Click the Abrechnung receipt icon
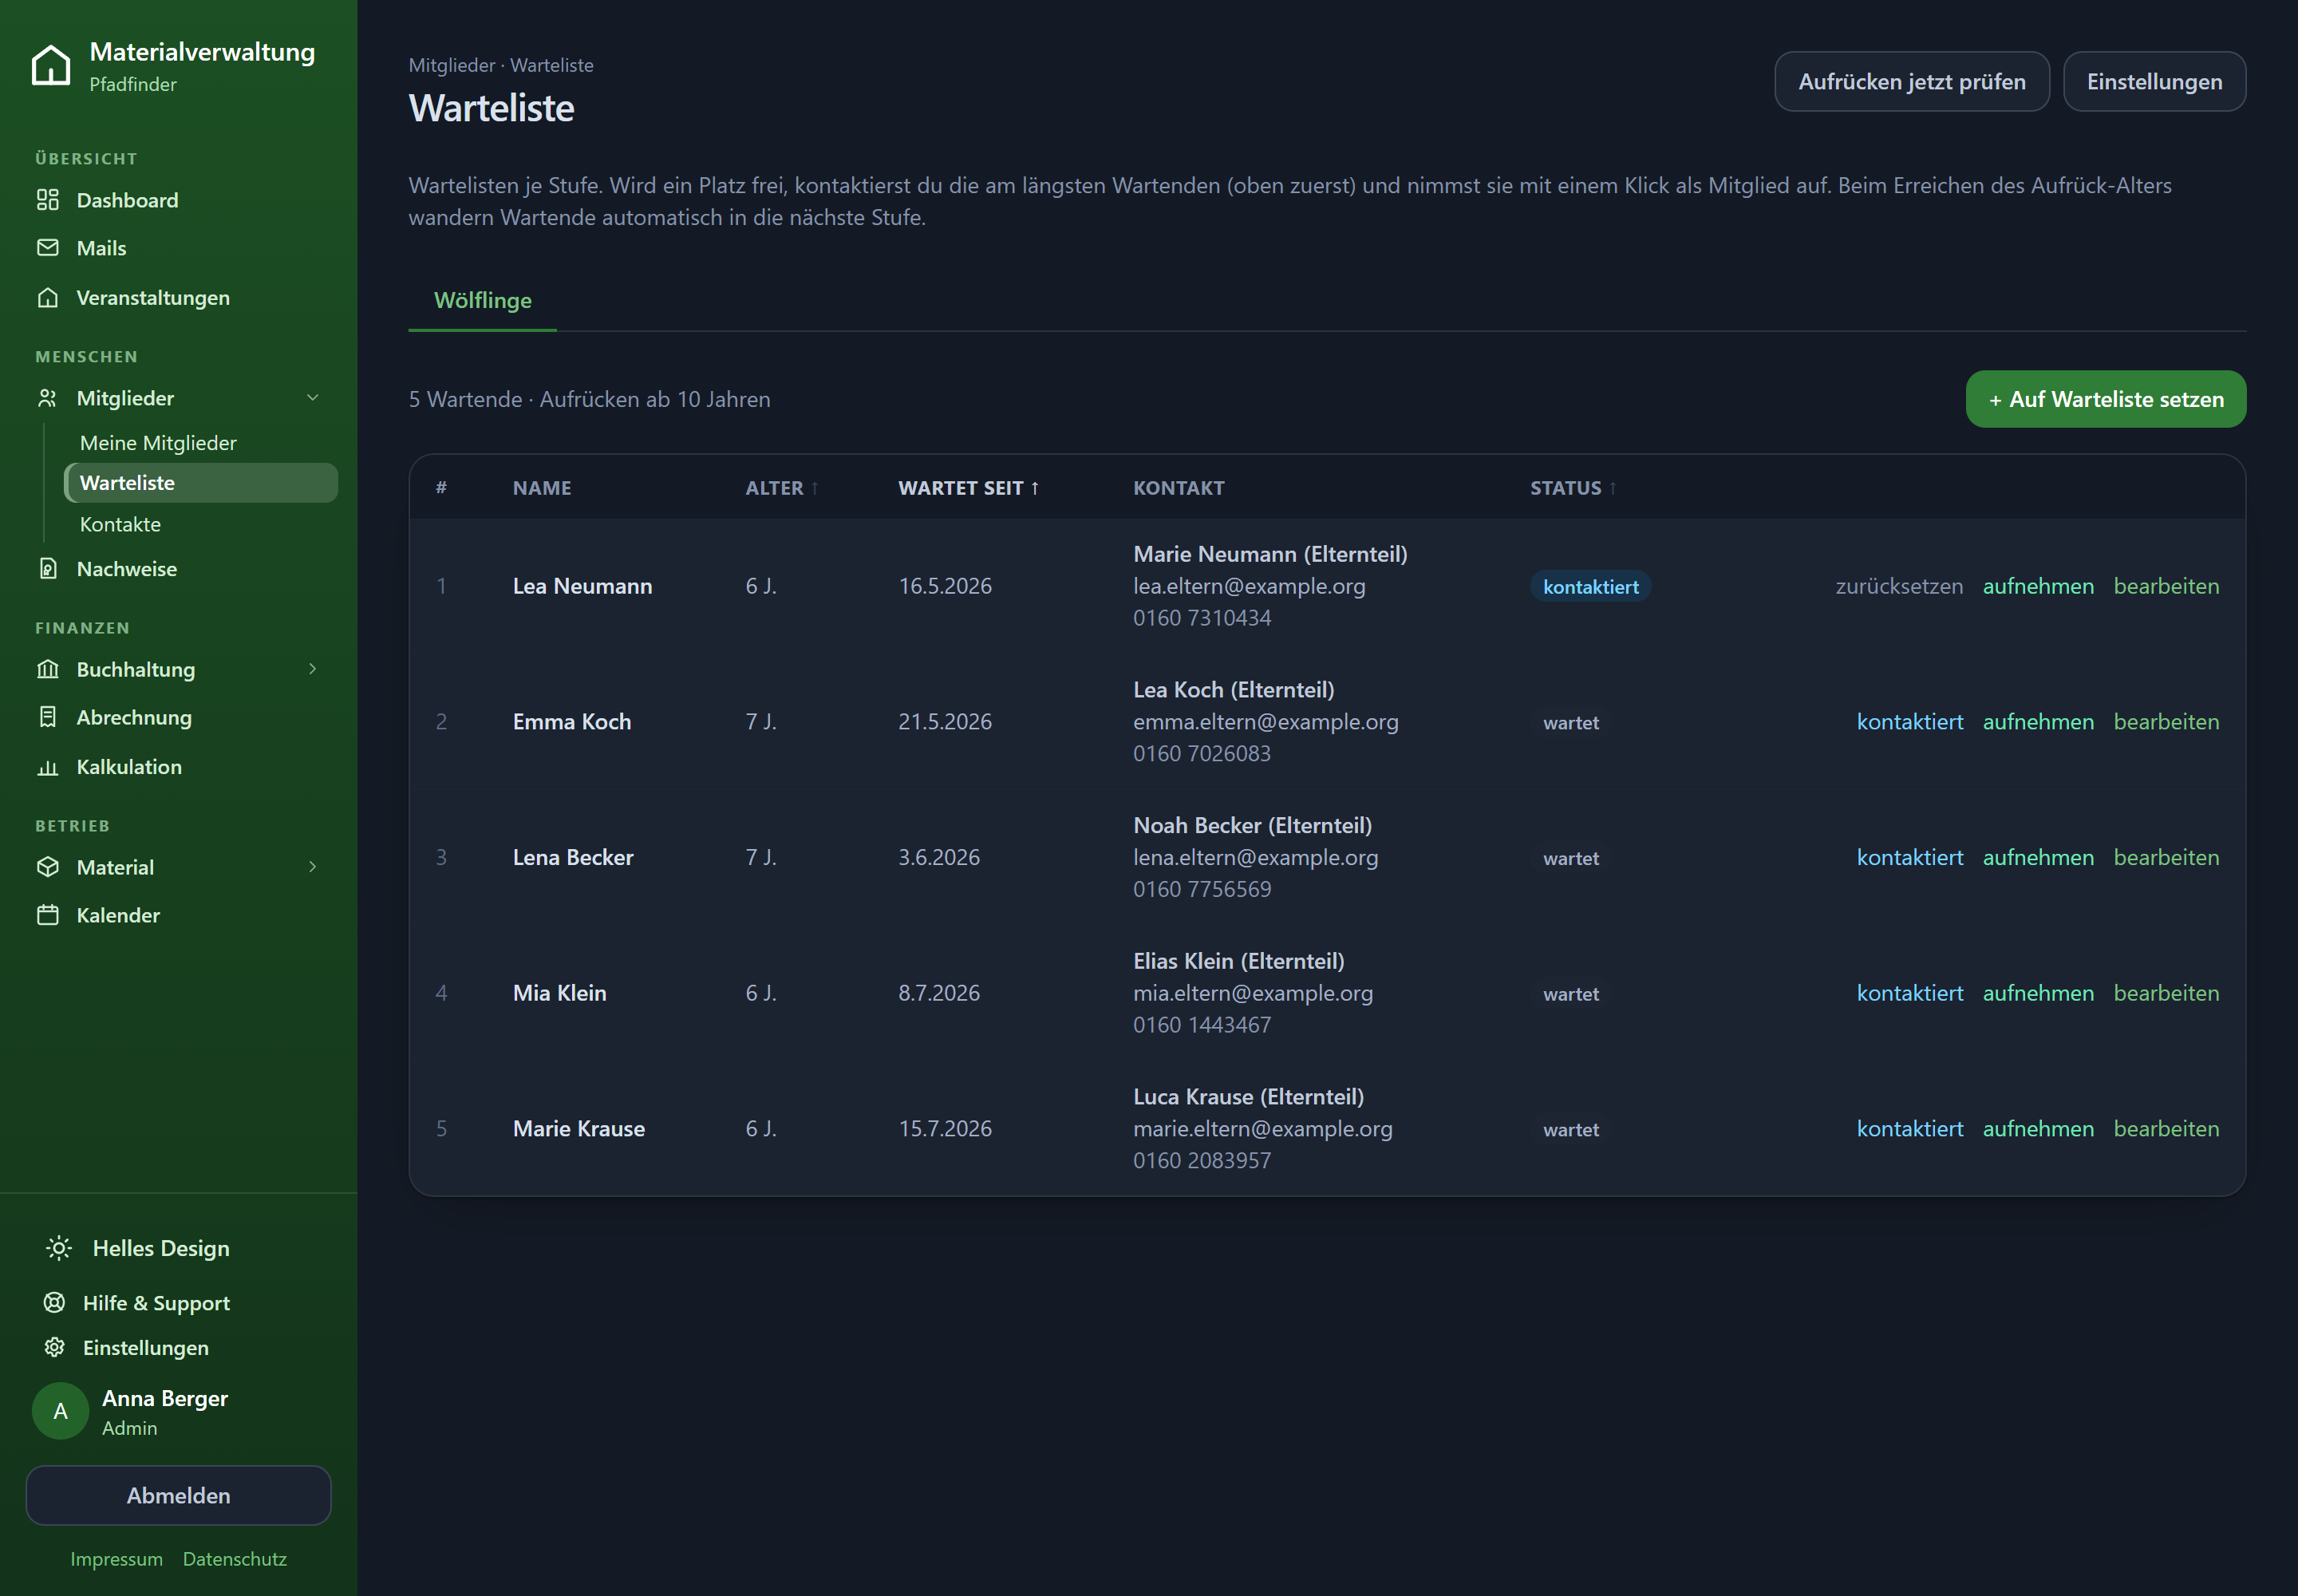 48,717
